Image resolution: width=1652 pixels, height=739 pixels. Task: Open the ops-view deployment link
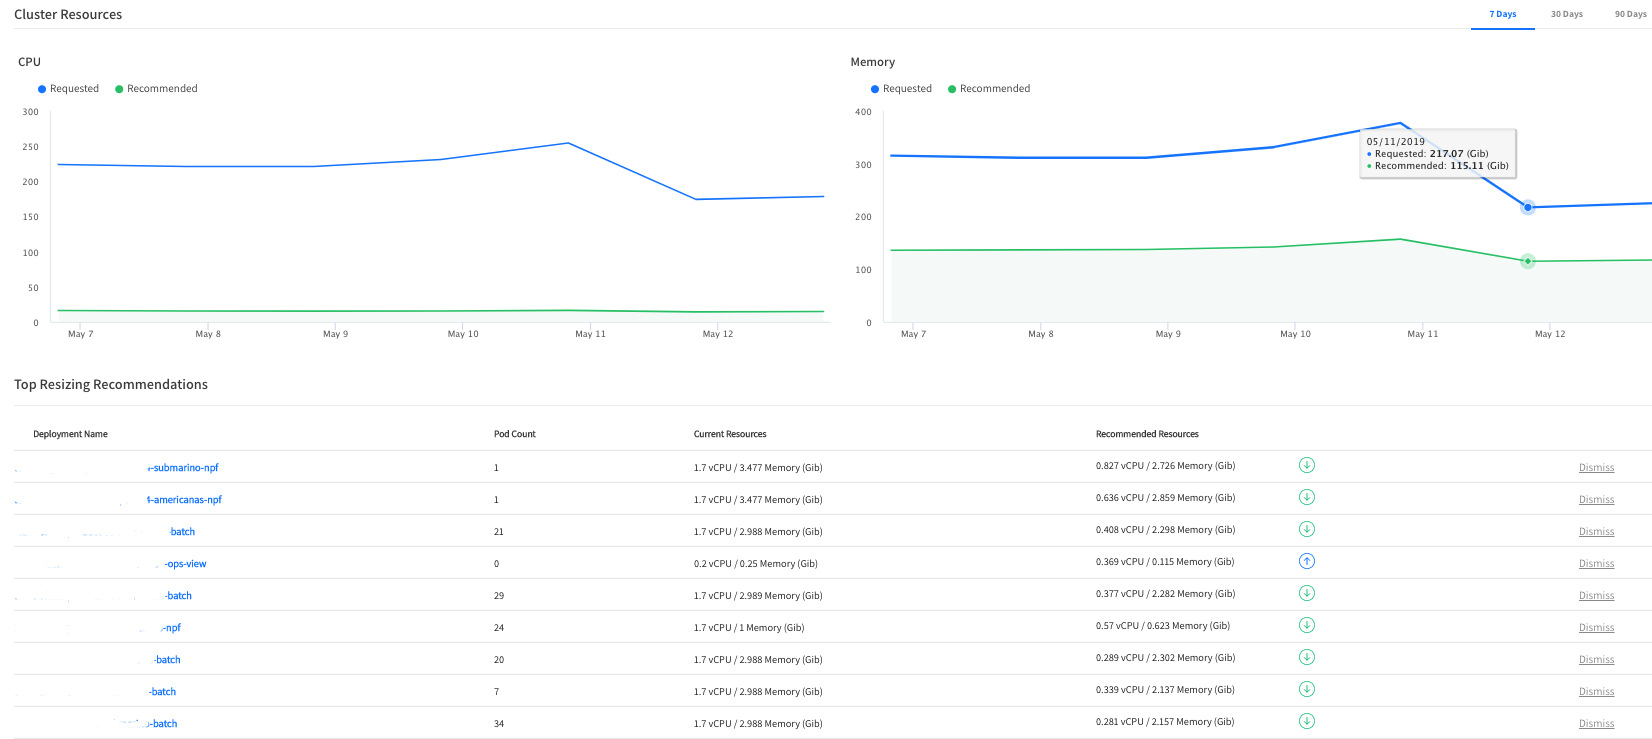186,564
